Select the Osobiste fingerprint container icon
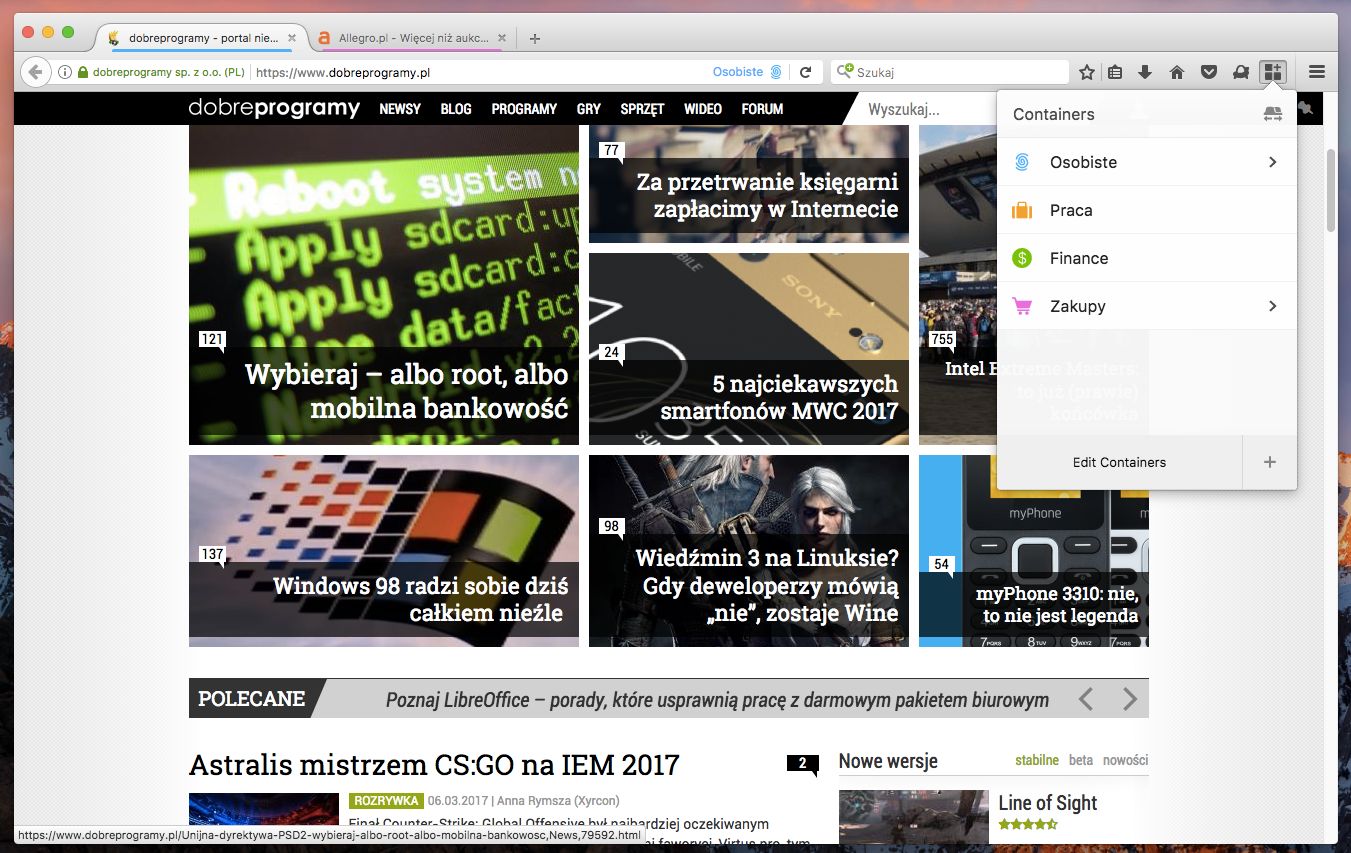Viewport: 1351px width, 853px height. tap(1022, 162)
